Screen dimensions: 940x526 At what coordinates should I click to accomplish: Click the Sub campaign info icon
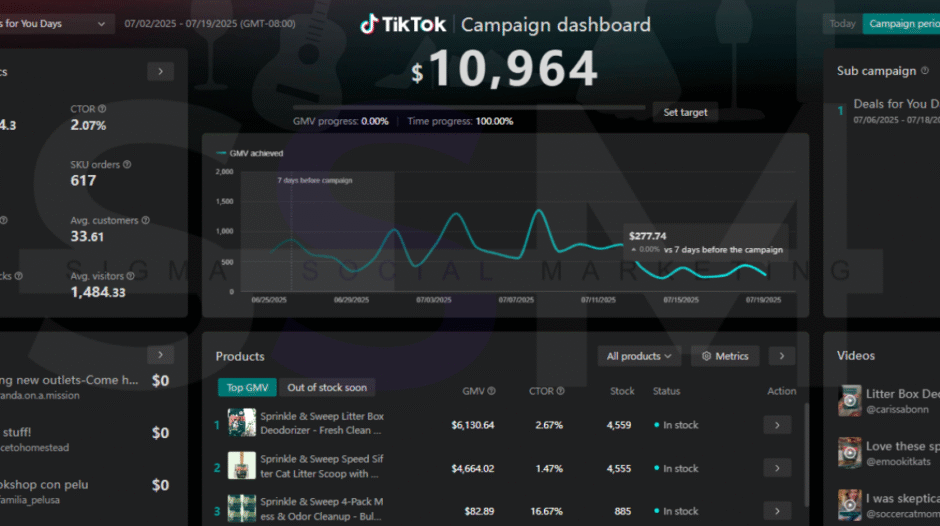pyautogui.click(x=925, y=71)
